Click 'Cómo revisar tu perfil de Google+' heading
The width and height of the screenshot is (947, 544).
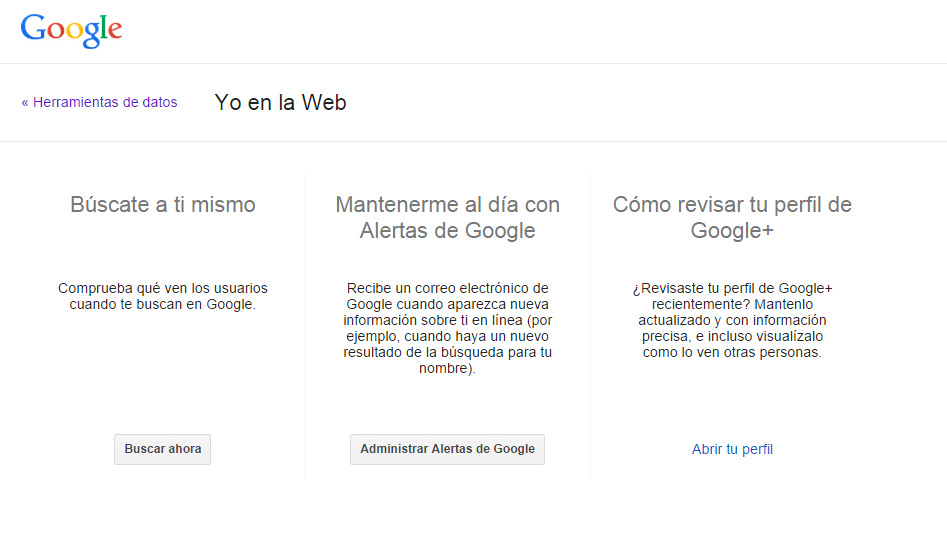(732, 217)
